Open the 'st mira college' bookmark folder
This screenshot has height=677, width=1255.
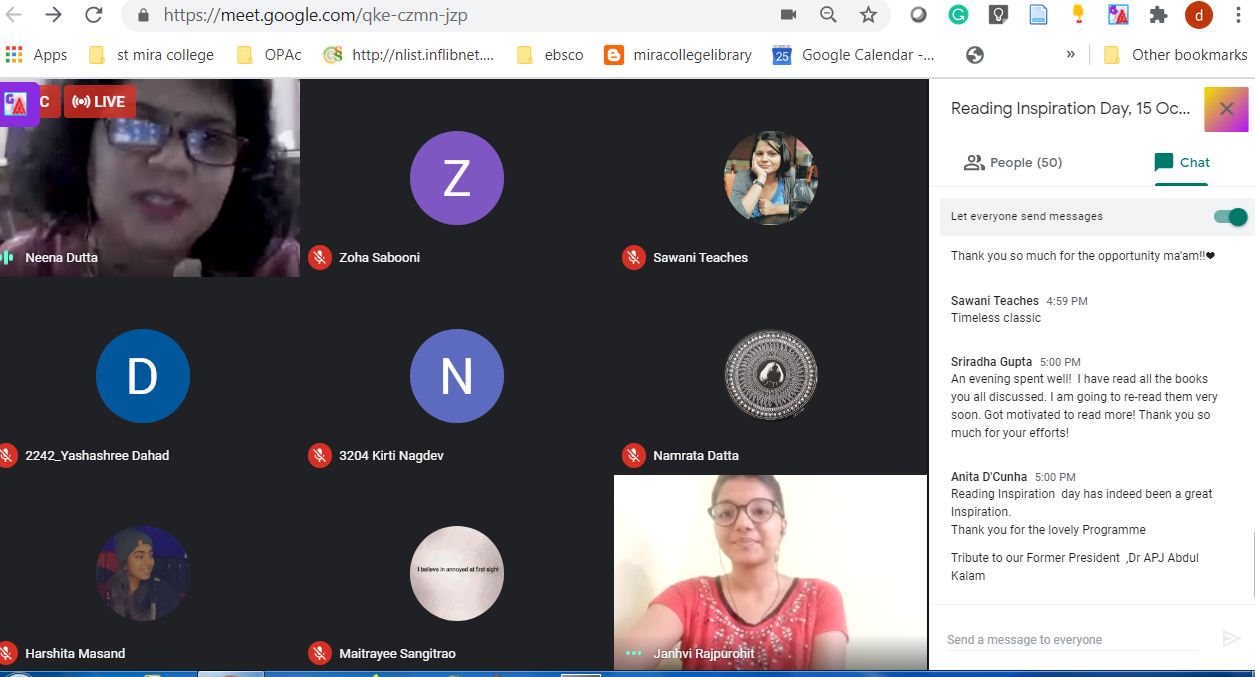[x=152, y=55]
